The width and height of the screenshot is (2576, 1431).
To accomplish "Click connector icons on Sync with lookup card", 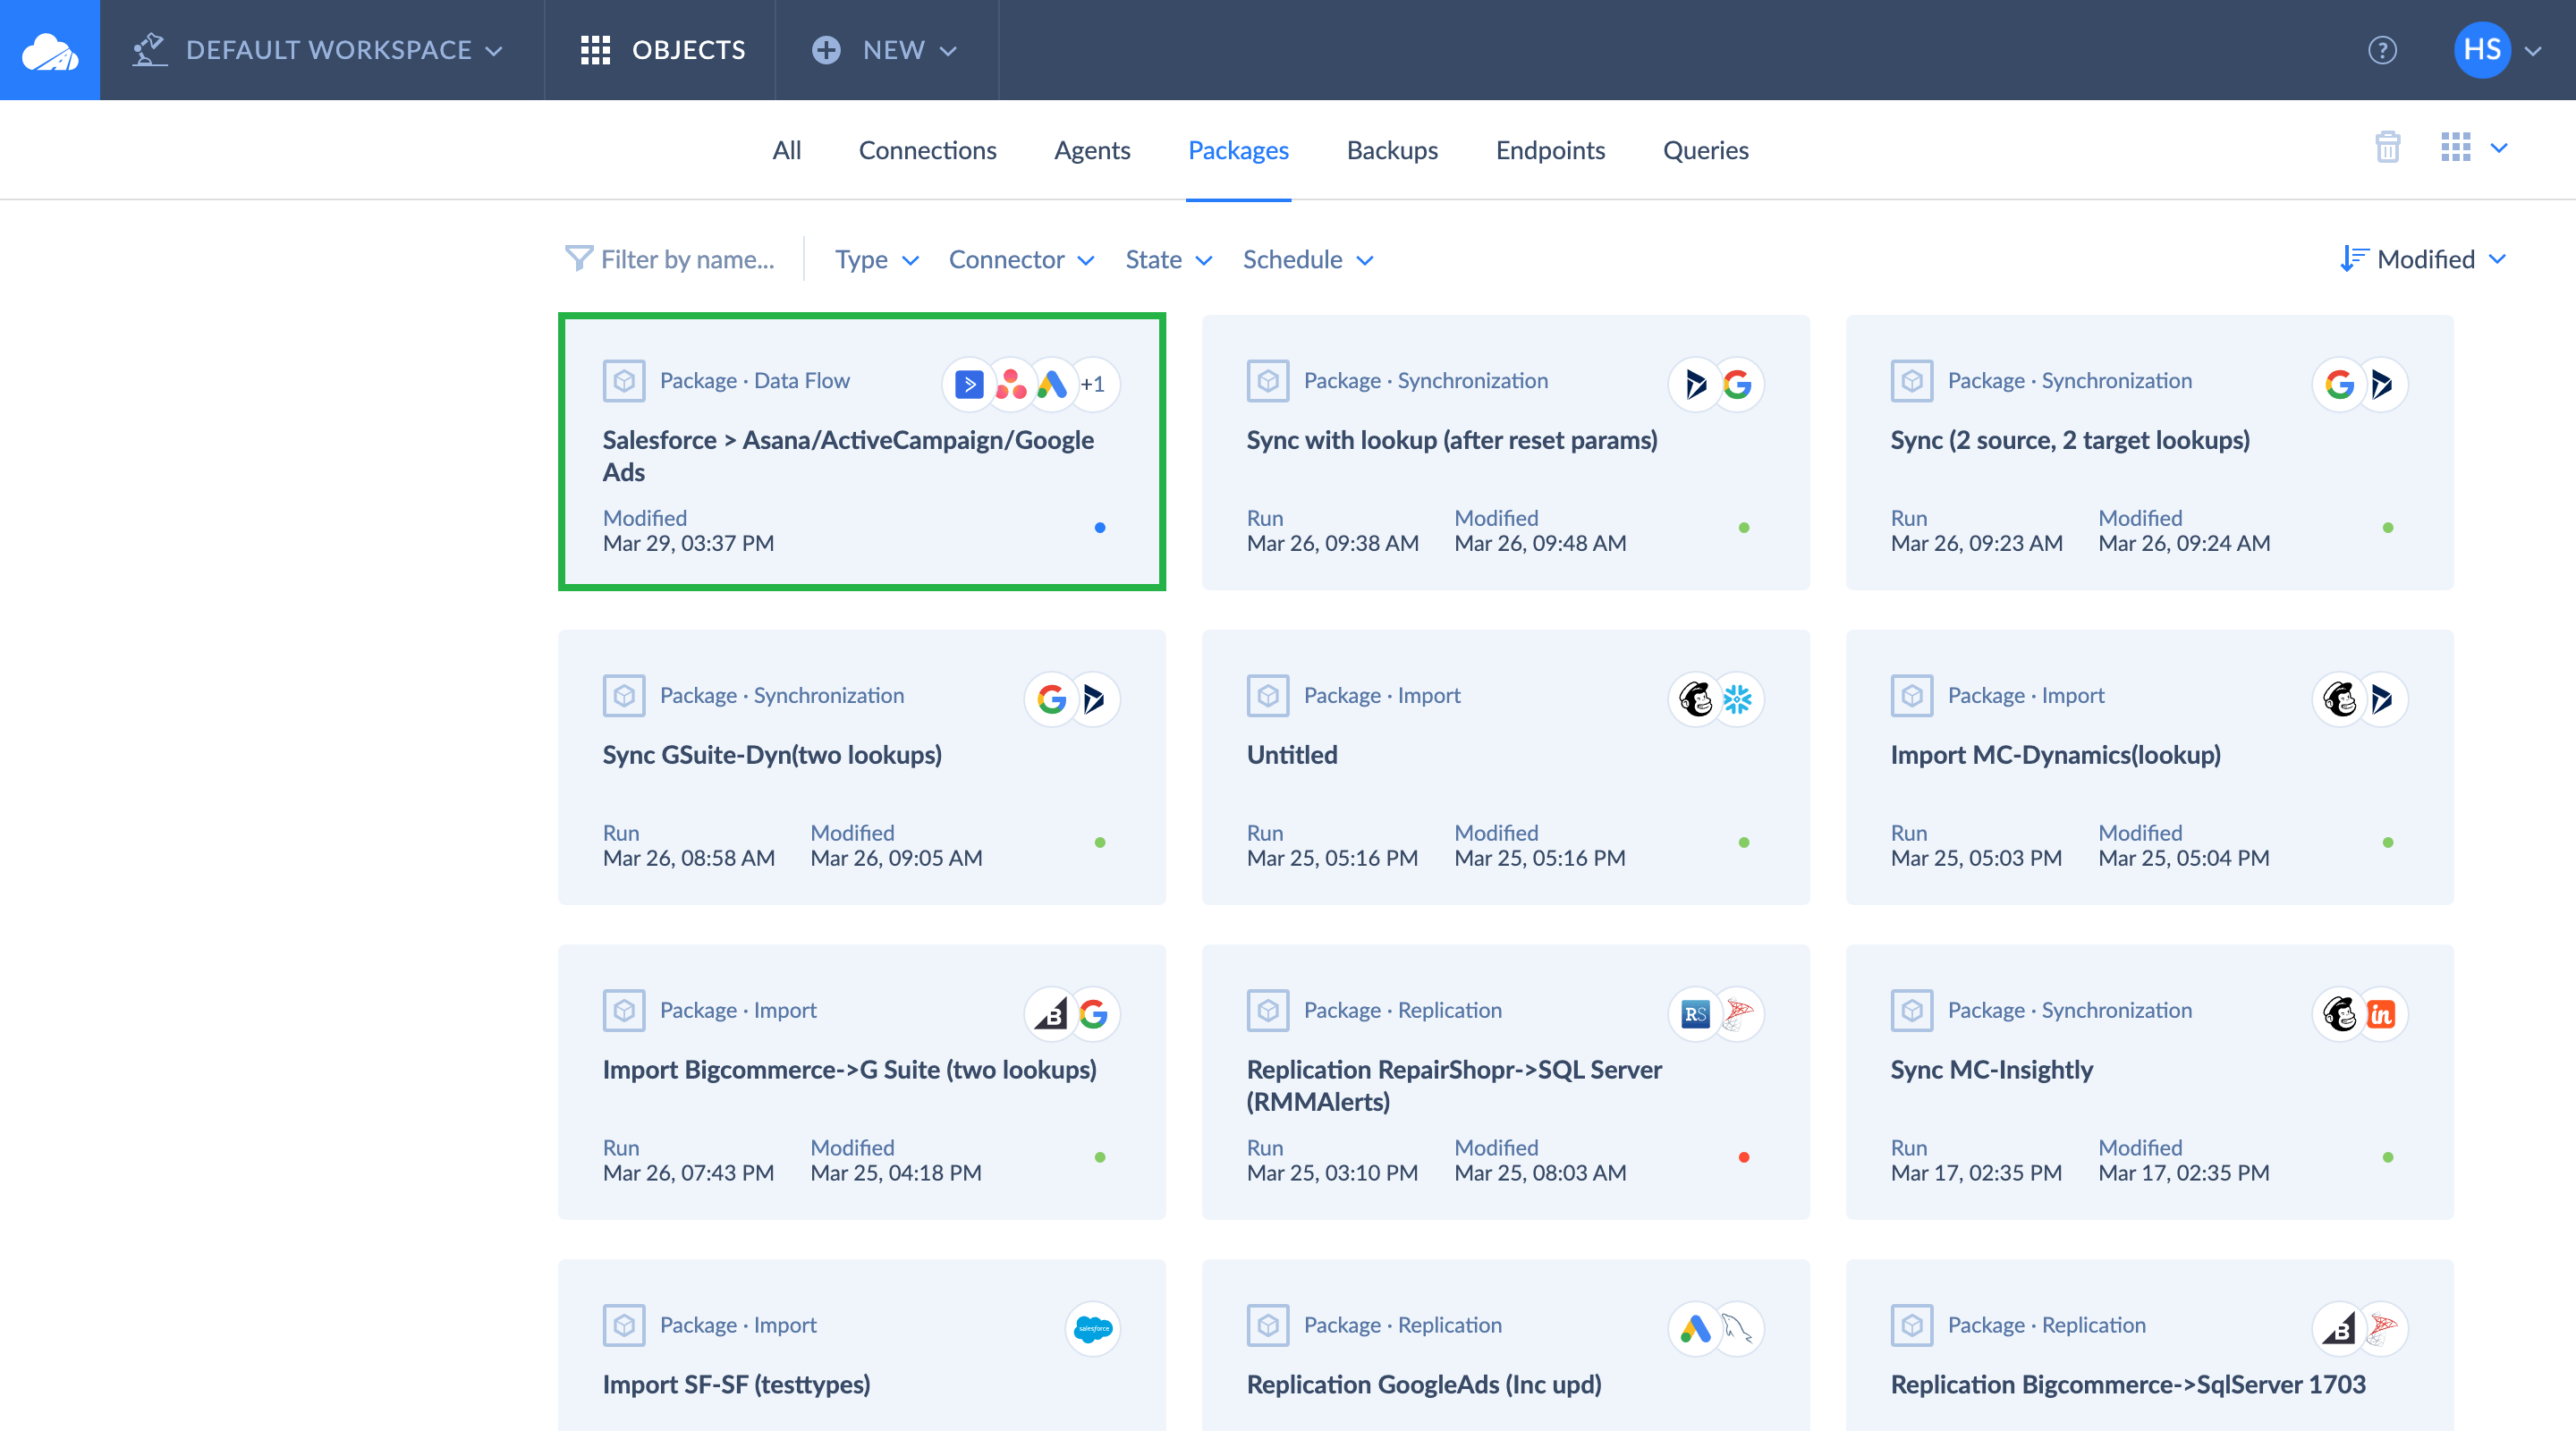I will (1716, 384).
